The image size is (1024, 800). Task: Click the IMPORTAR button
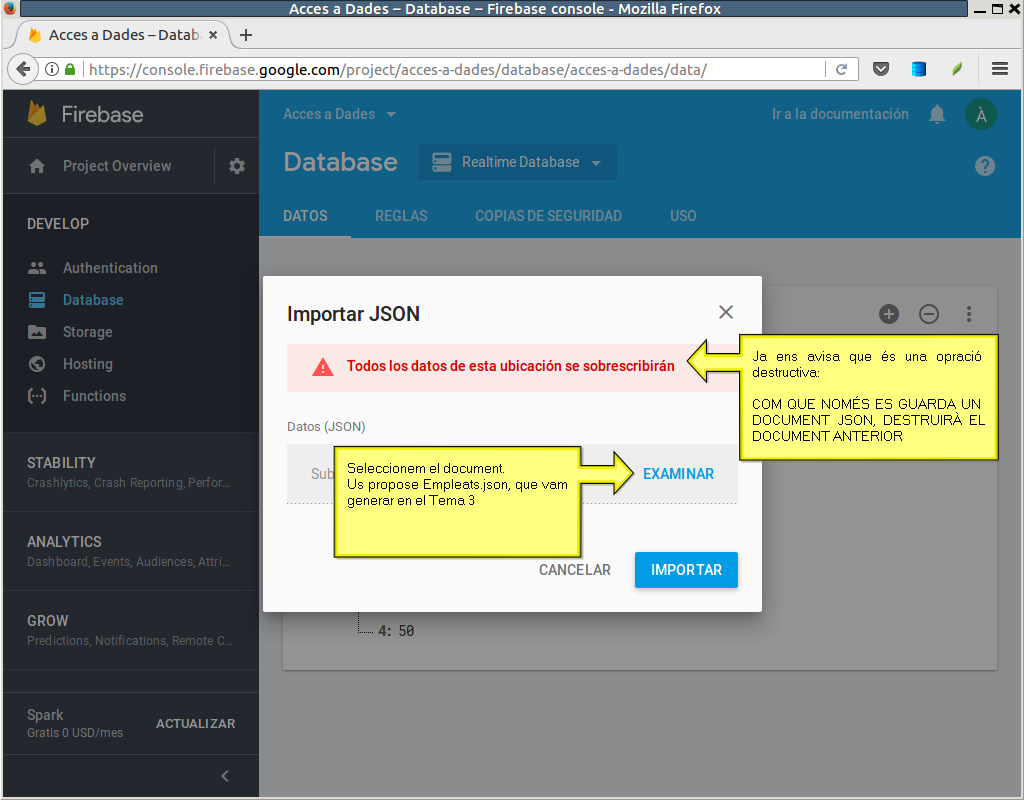686,570
